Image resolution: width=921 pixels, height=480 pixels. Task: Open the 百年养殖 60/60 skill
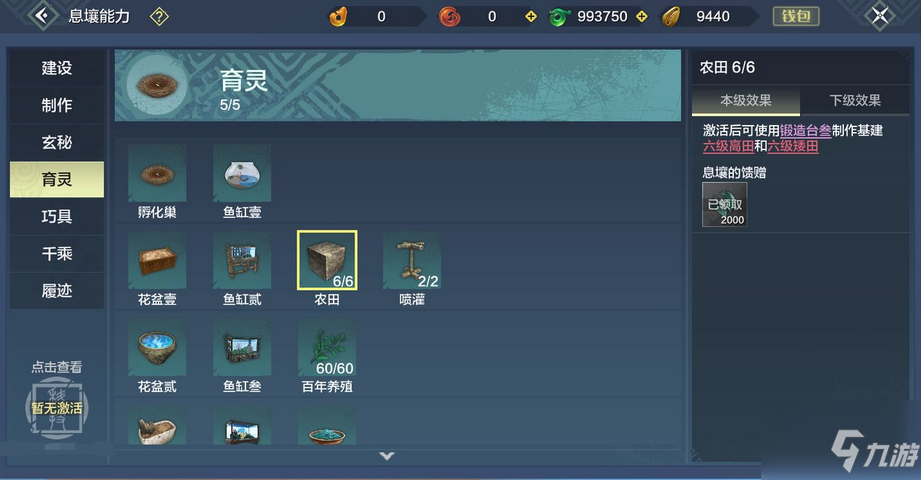327,347
